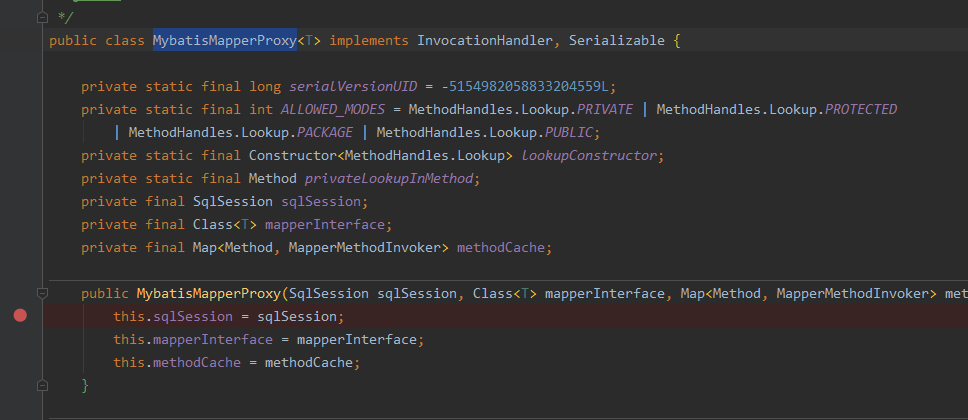Click the ALLOWED_MODES constant name
Image resolution: width=968 pixels, height=420 pixels.
pyautogui.click(x=333, y=110)
